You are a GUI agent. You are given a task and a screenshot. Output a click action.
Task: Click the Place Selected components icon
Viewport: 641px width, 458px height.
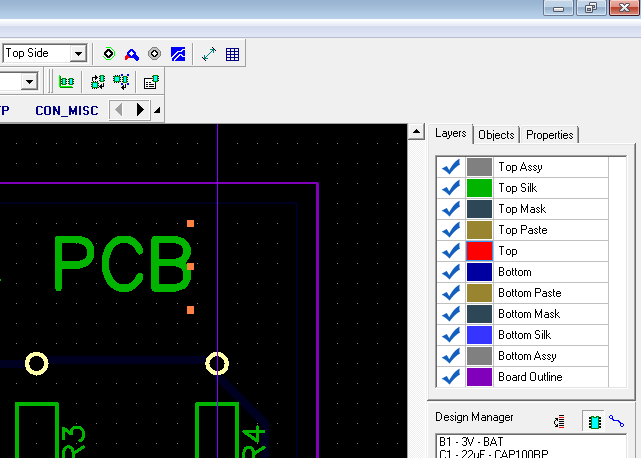pyautogui.click(x=121, y=81)
